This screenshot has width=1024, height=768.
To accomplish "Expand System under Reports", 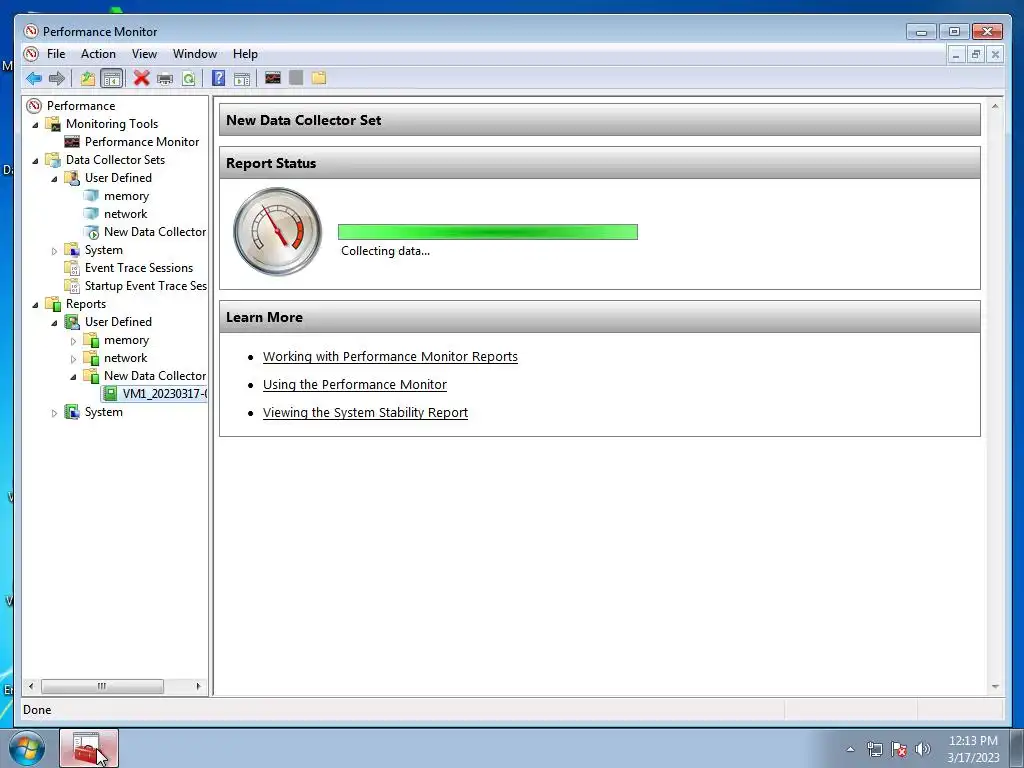I will [54, 413].
